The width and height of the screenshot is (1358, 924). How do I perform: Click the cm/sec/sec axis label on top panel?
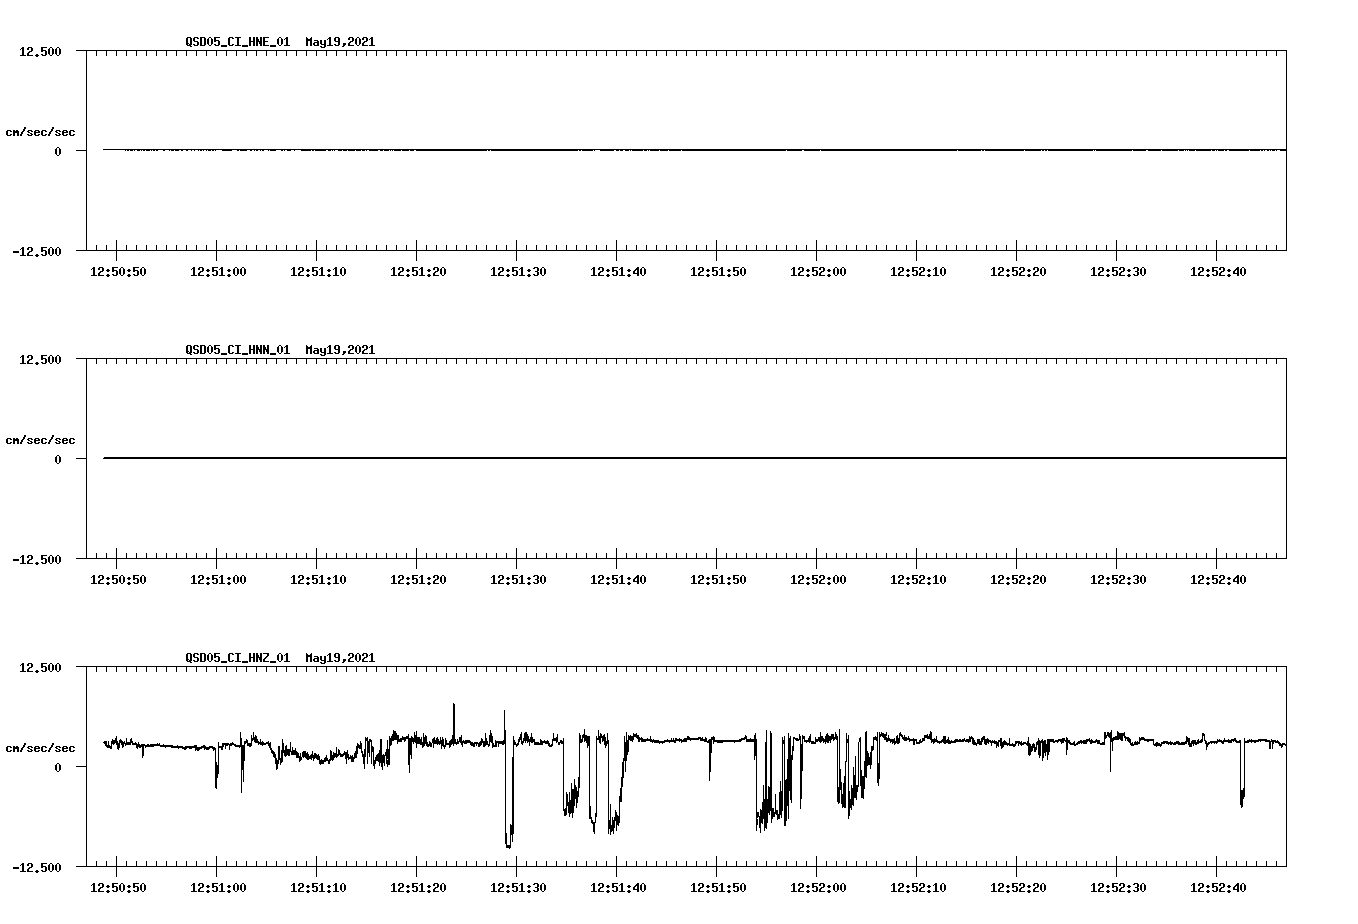[41, 131]
